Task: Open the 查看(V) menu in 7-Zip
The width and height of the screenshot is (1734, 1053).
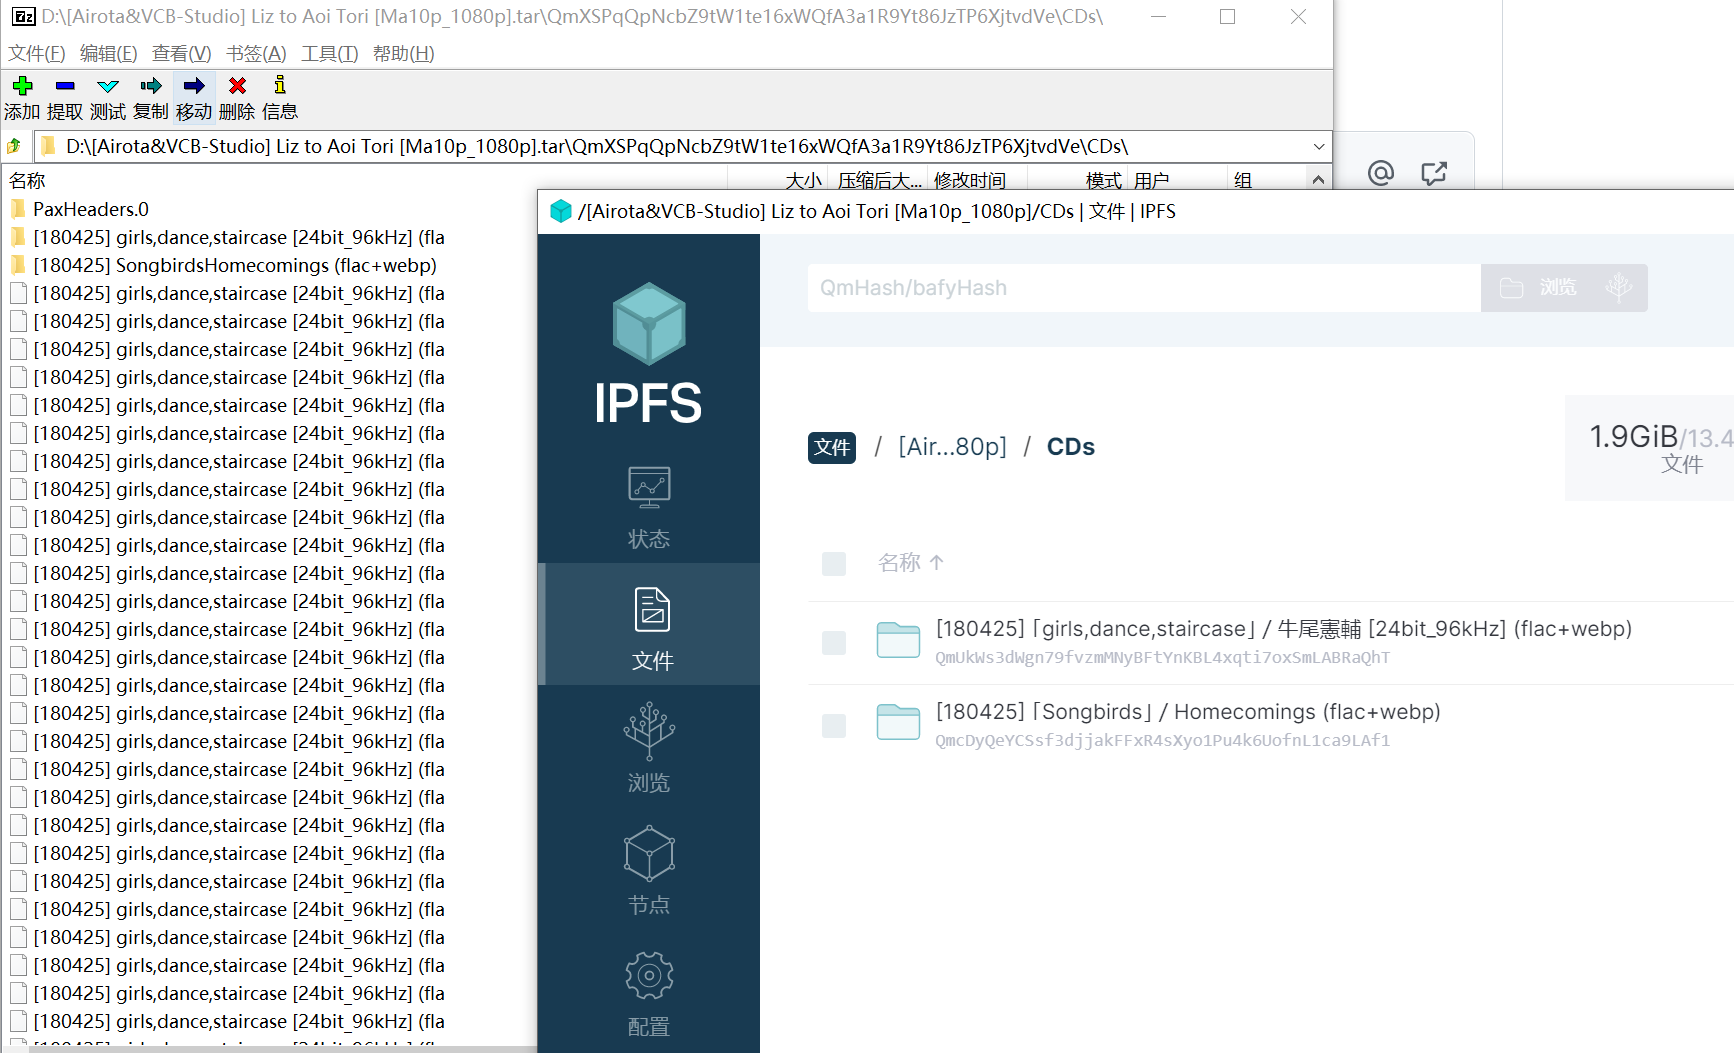Action: click(x=180, y=53)
